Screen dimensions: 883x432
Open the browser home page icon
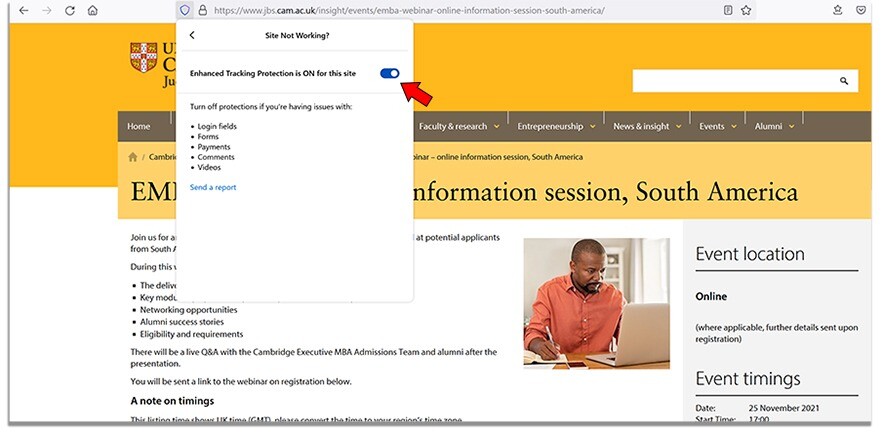pos(93,10)
